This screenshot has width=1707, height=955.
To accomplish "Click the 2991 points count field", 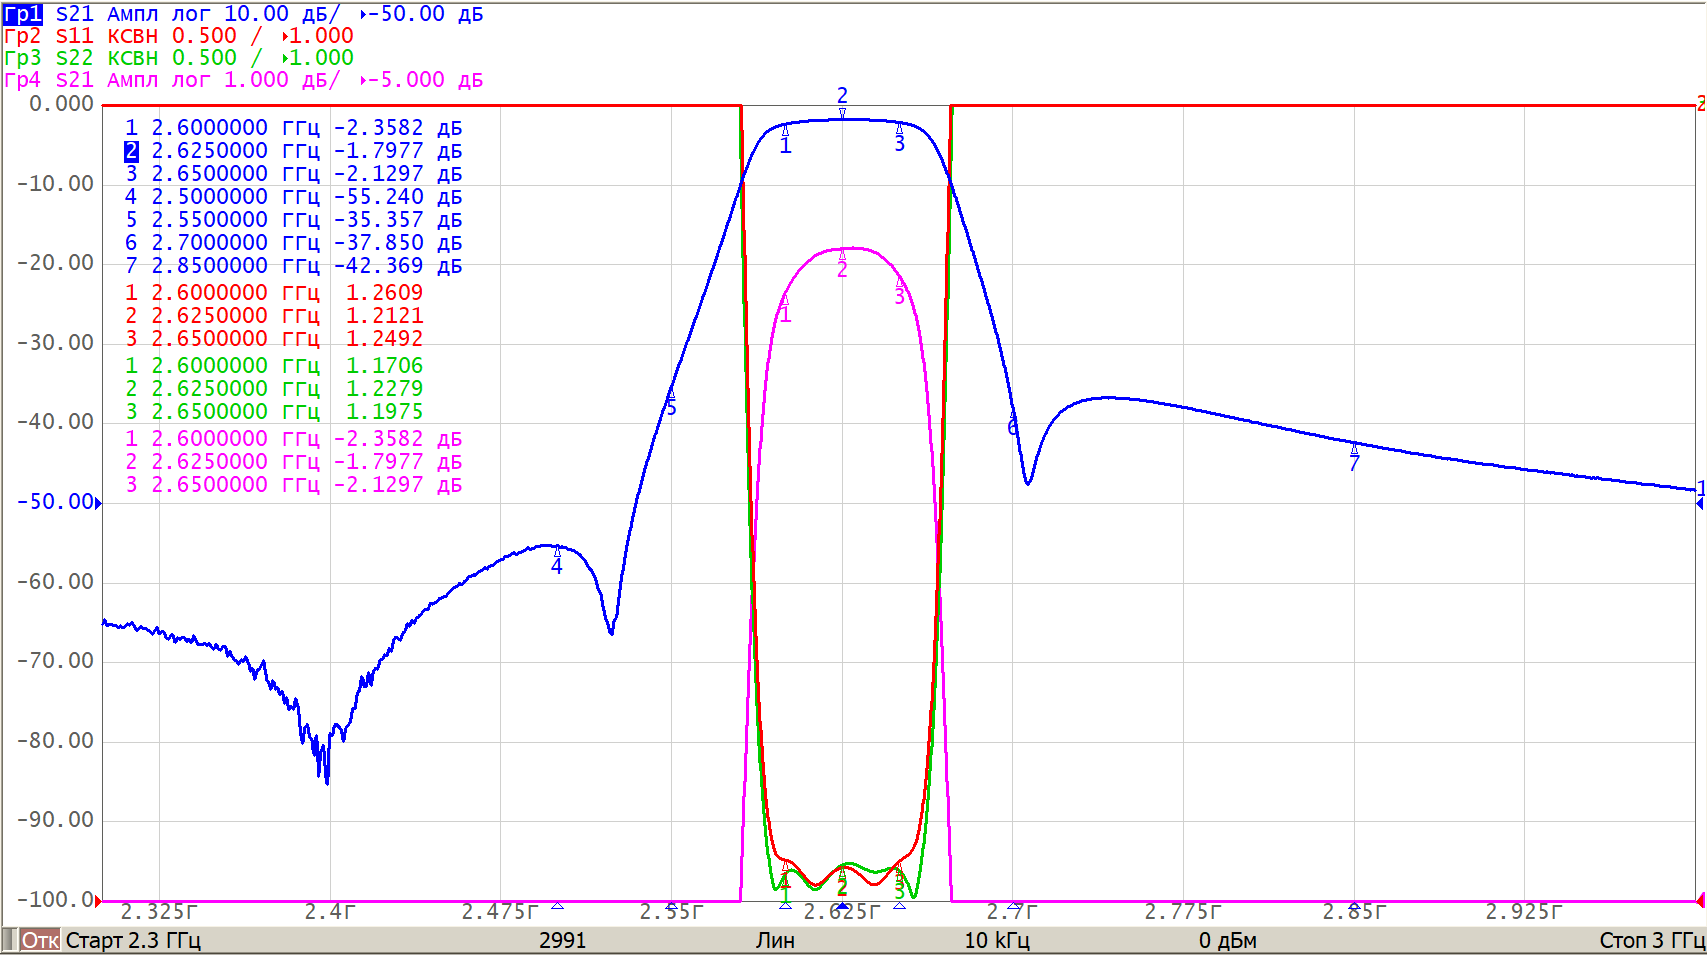I will 562,940.
